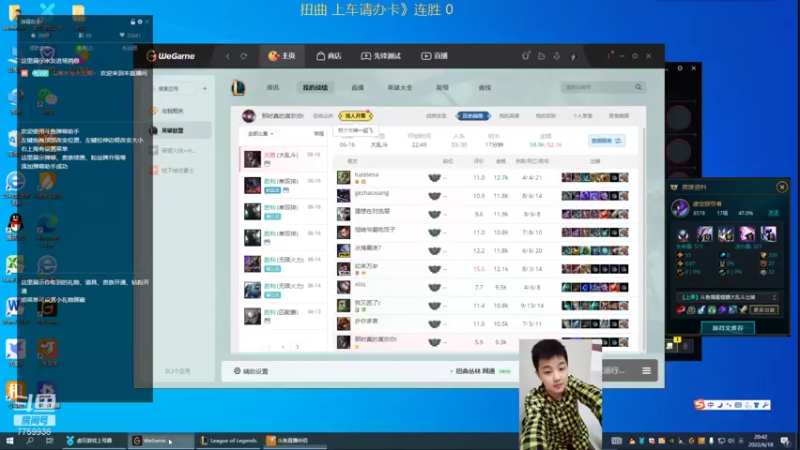Click the player profile avatar in header

tap(249, 116)
